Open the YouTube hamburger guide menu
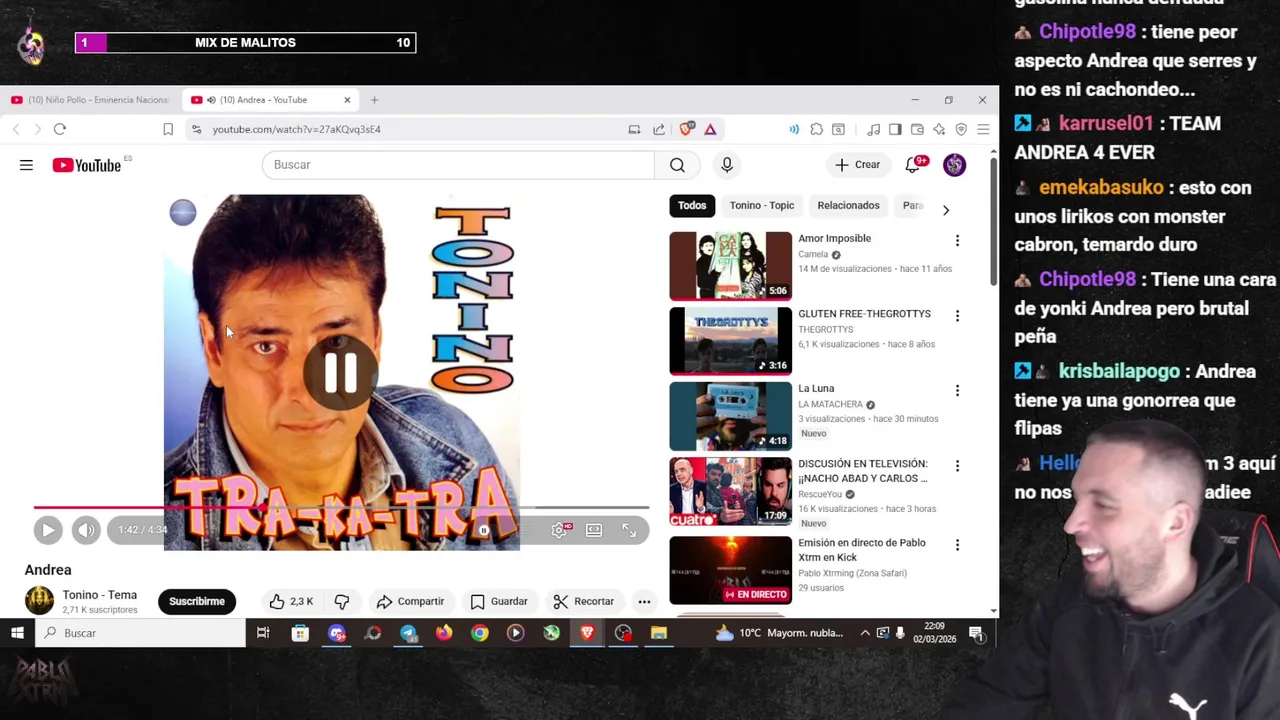 pos(26,165)
